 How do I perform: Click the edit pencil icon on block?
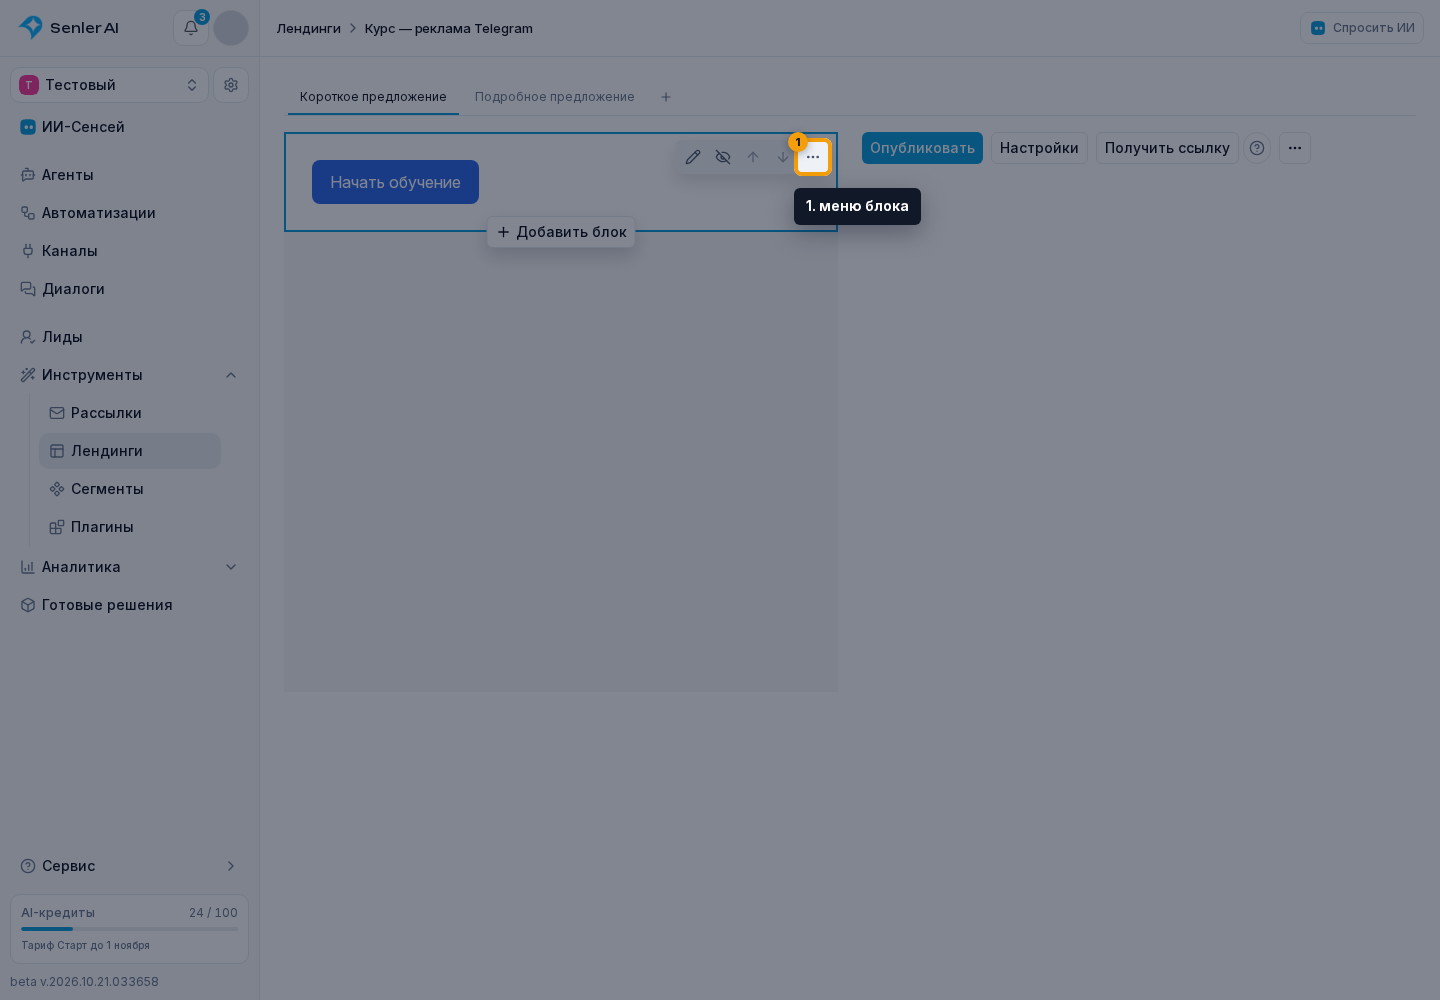(x=693, y=157)
